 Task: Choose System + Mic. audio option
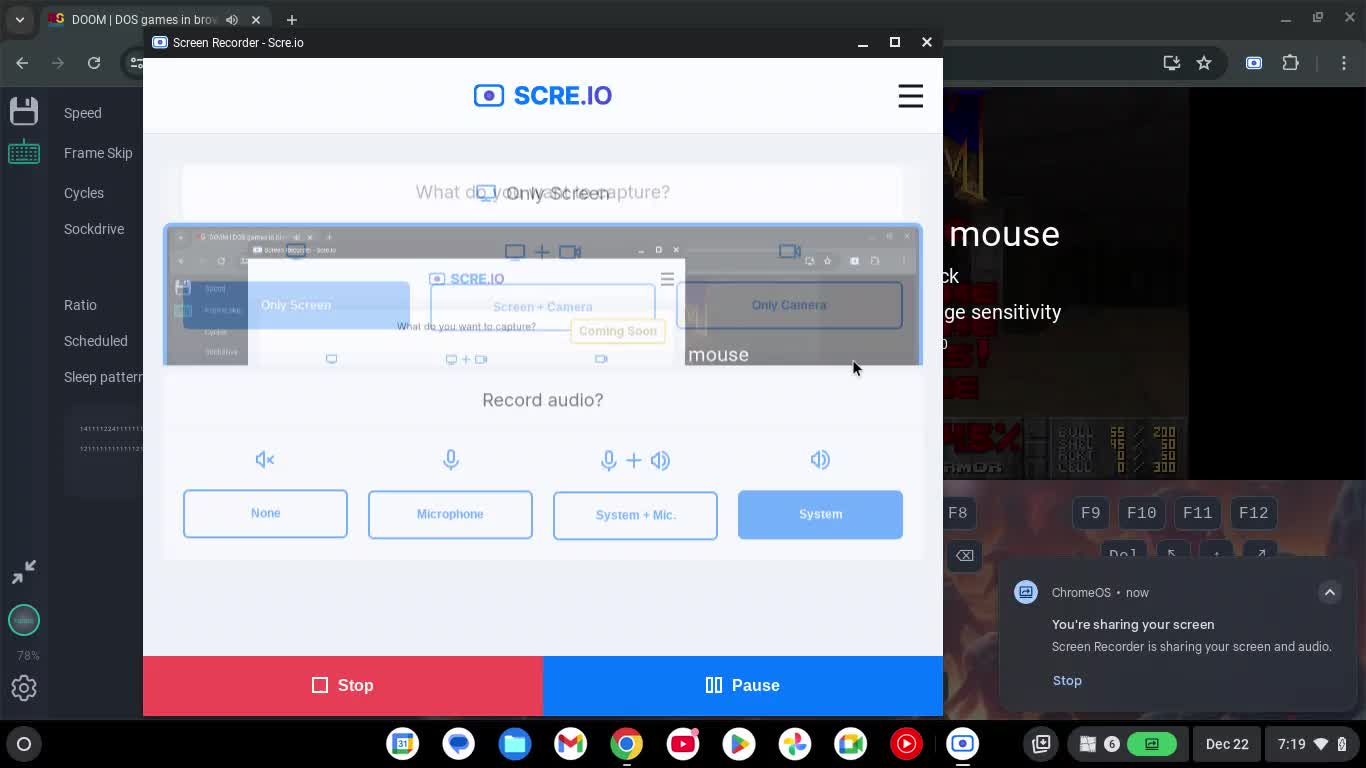click(x=635, y=516)
